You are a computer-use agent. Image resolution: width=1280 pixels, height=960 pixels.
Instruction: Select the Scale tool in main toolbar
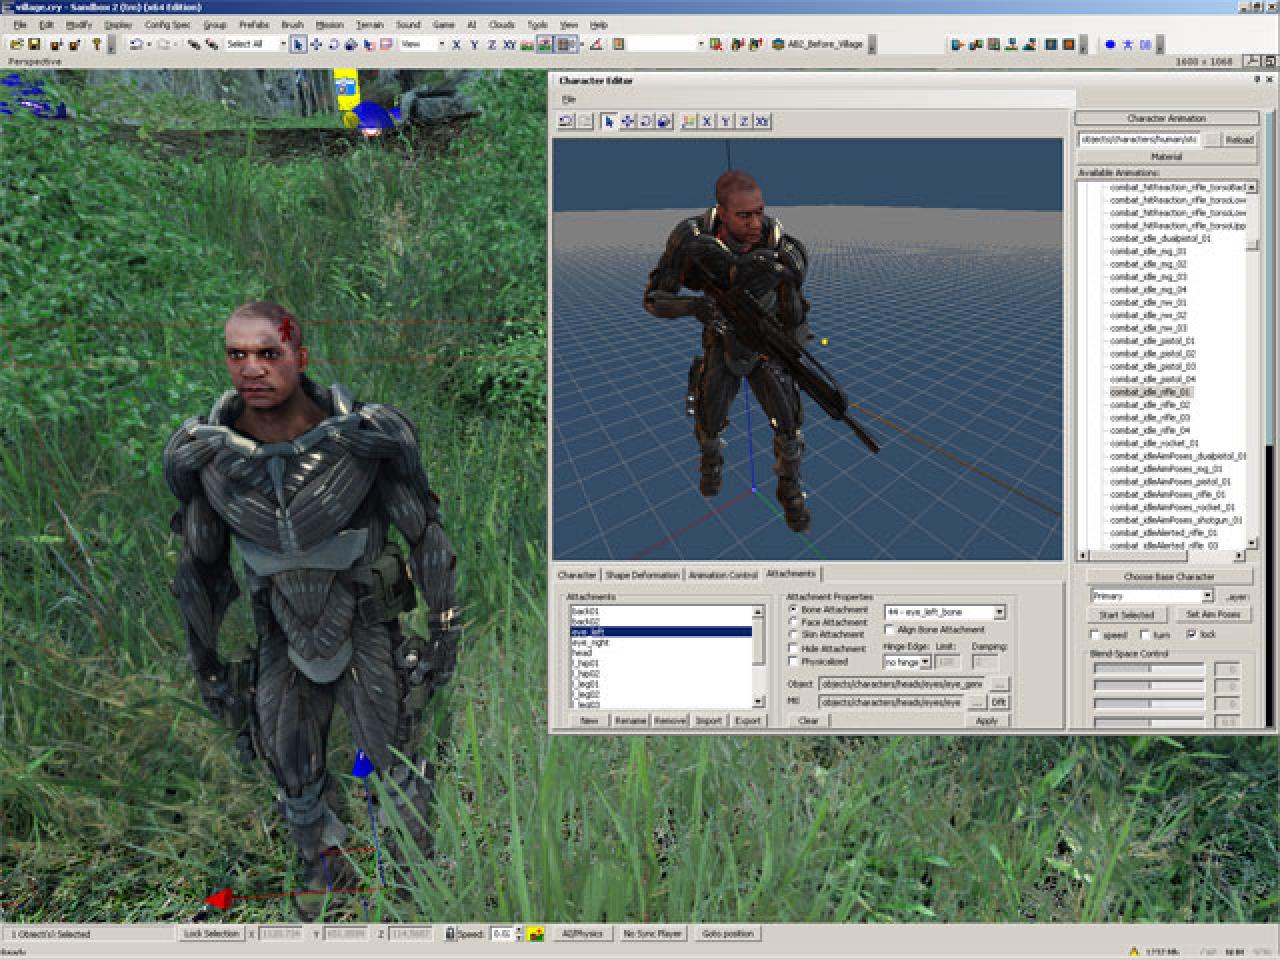(350, 44)
